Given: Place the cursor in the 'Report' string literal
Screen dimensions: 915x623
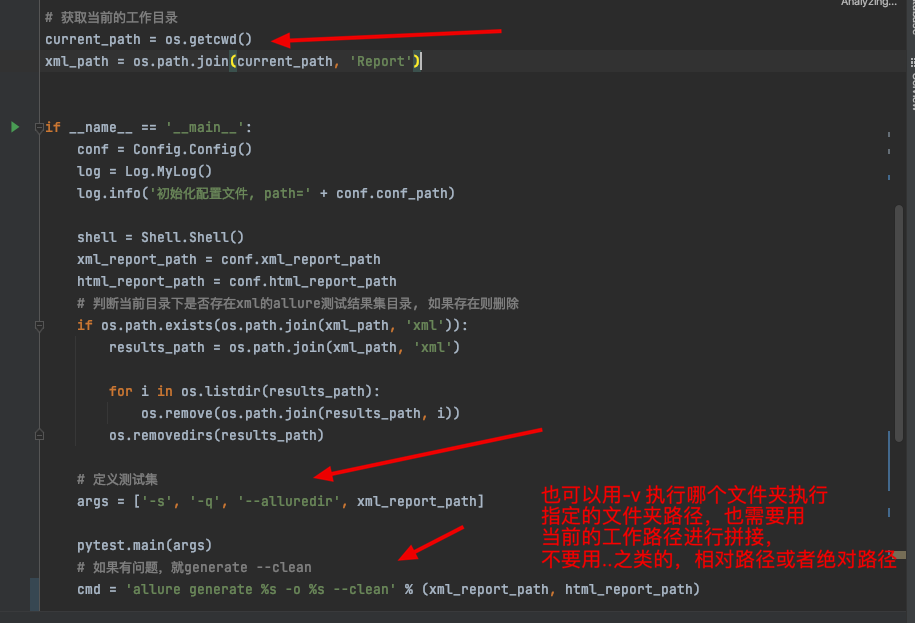Looking at the screenshot, I should (380, 61).
